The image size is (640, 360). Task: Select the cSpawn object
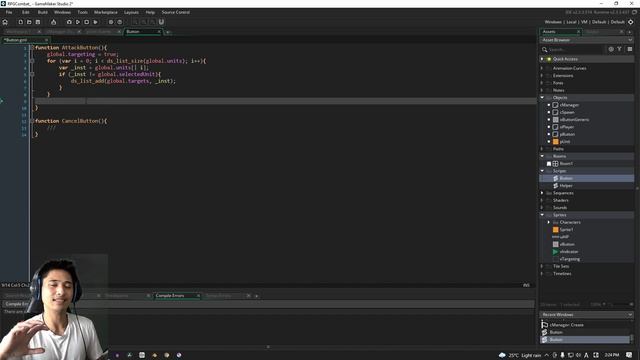point(567,112)
